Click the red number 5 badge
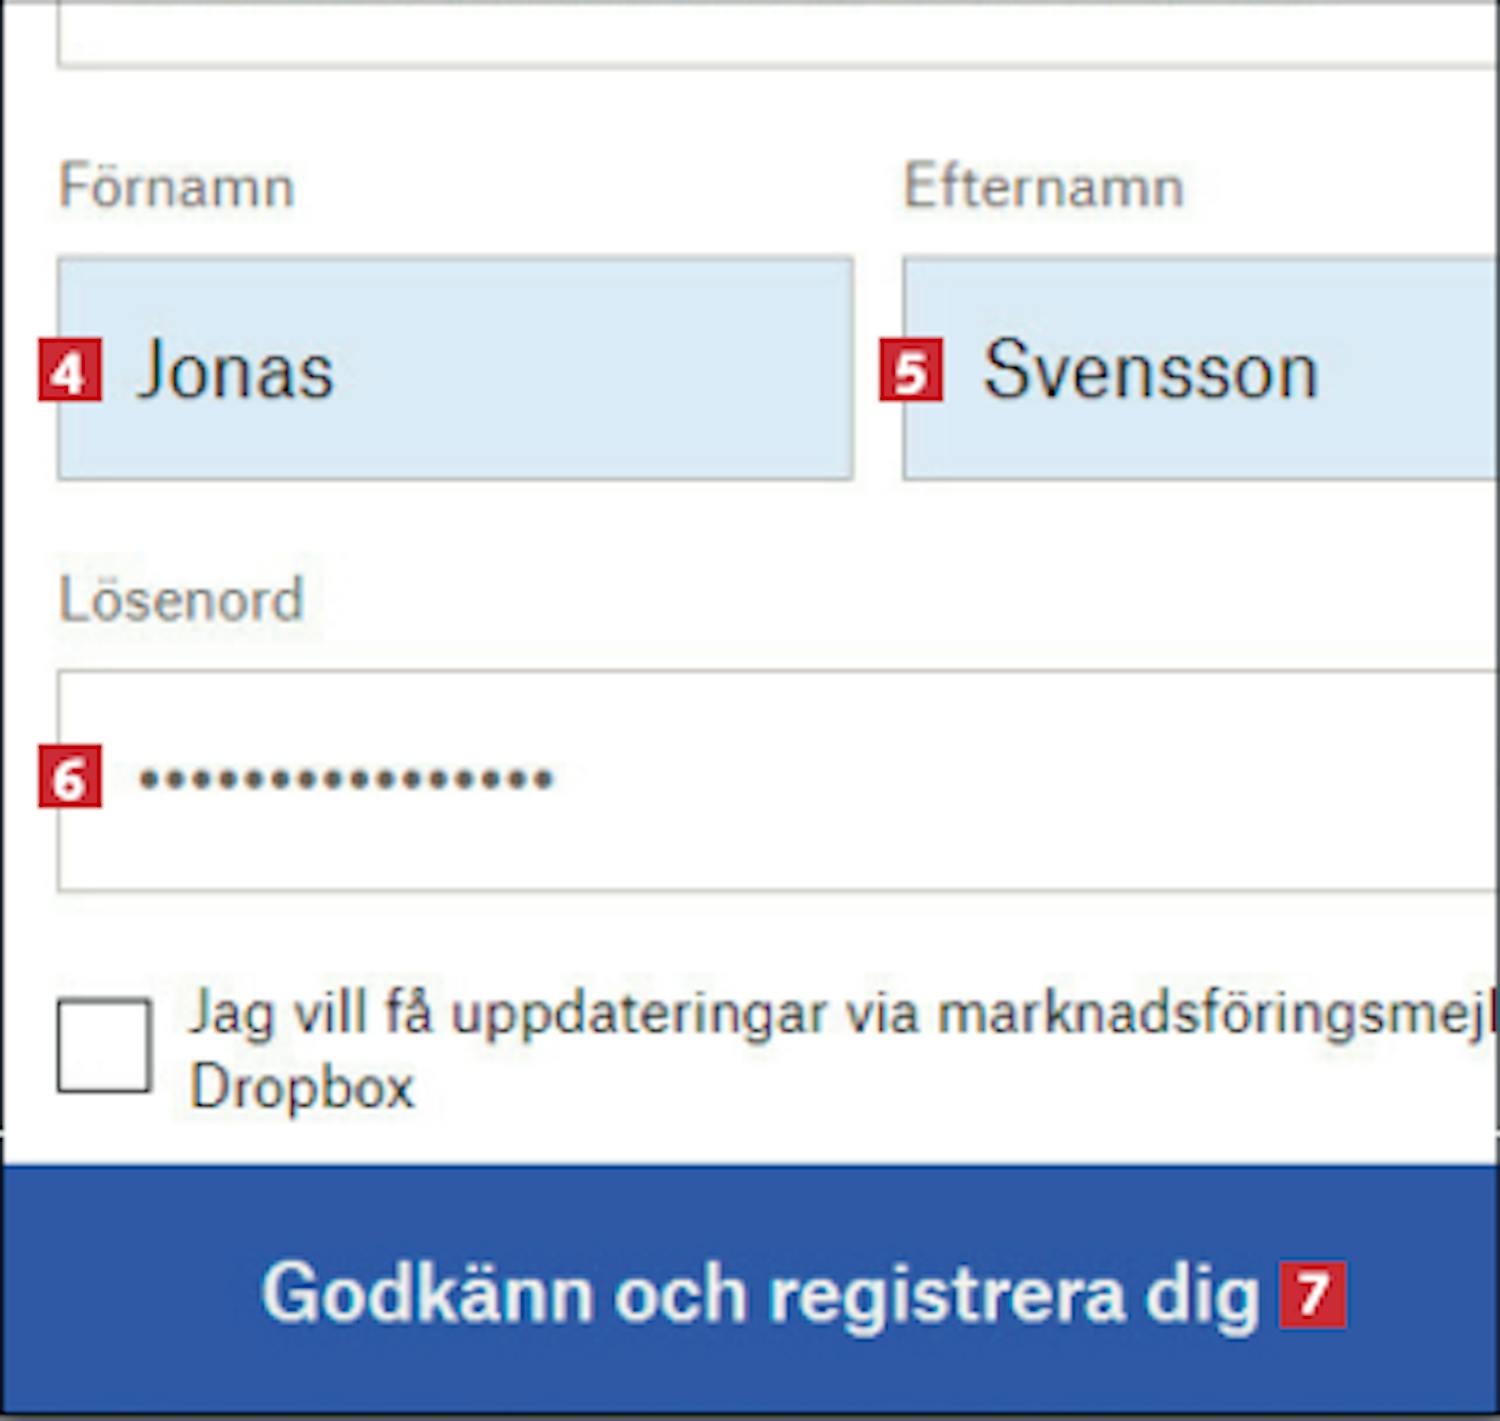The height and width of the screenshot is (1421, 1500). click(x=911, y=371)
